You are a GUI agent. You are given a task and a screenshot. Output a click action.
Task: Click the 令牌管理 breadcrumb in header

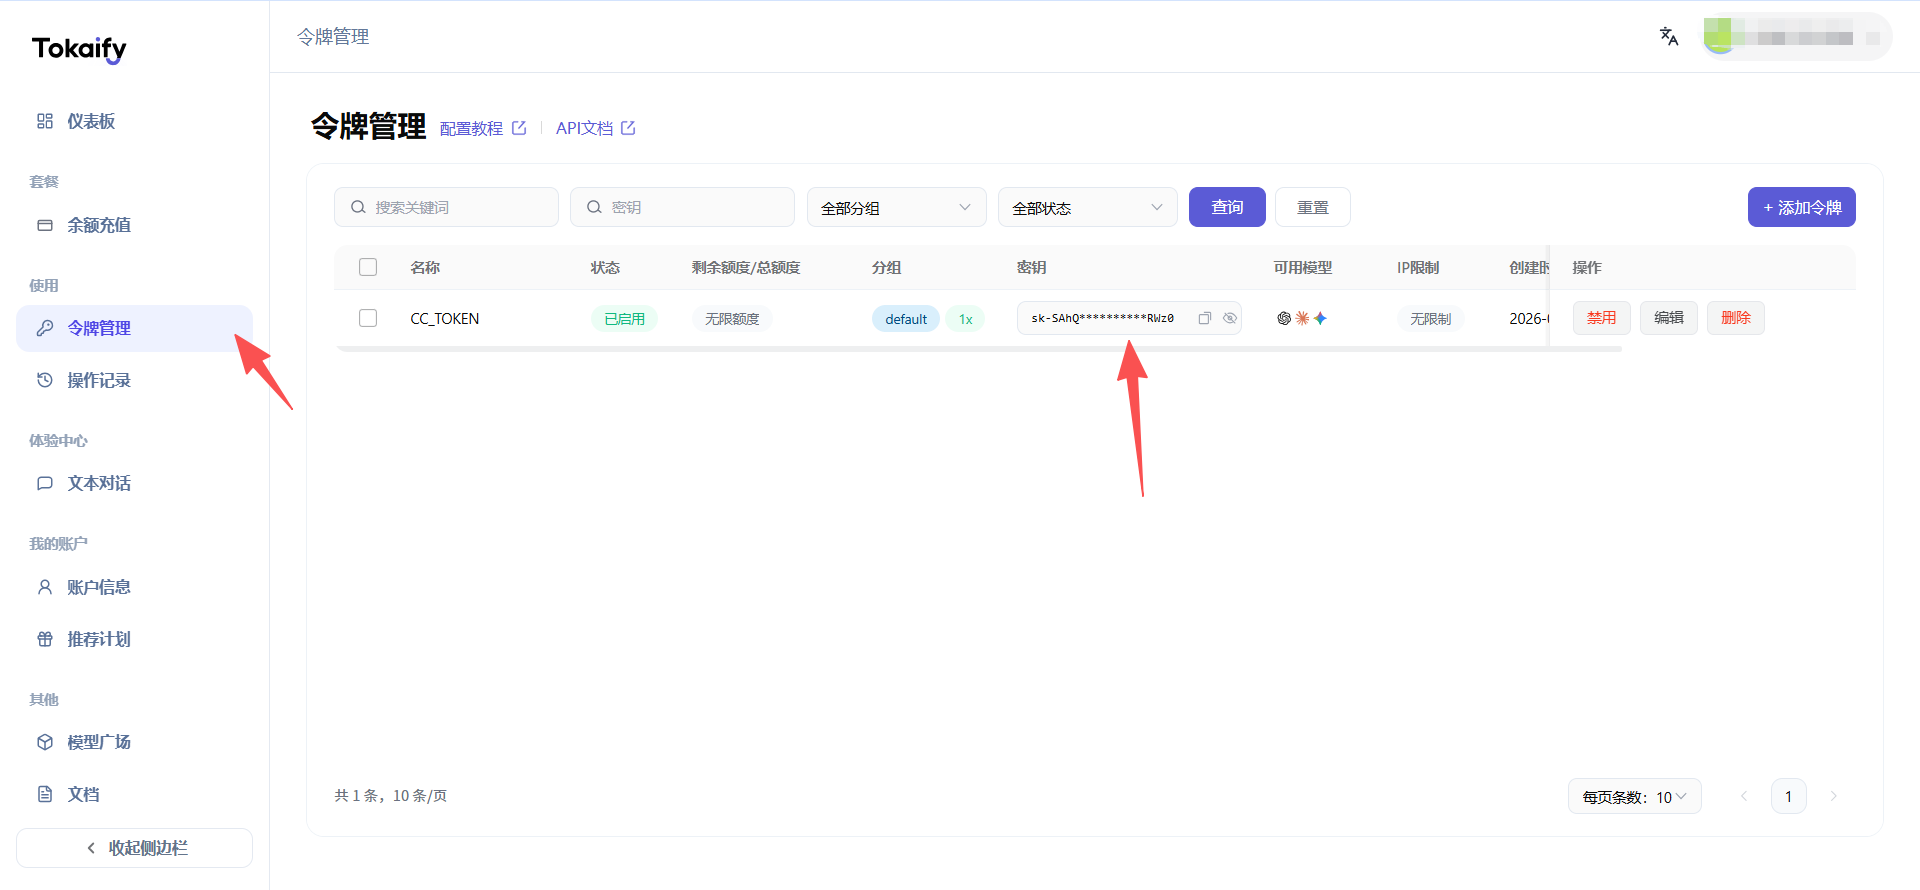click(333, 36)
